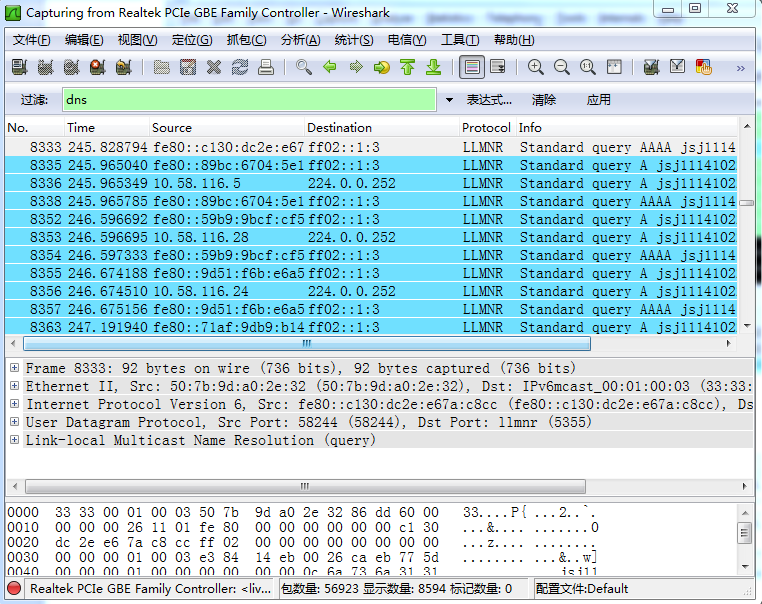
Task: Click the 清除 filter button
Action: (x=544, y=100)
